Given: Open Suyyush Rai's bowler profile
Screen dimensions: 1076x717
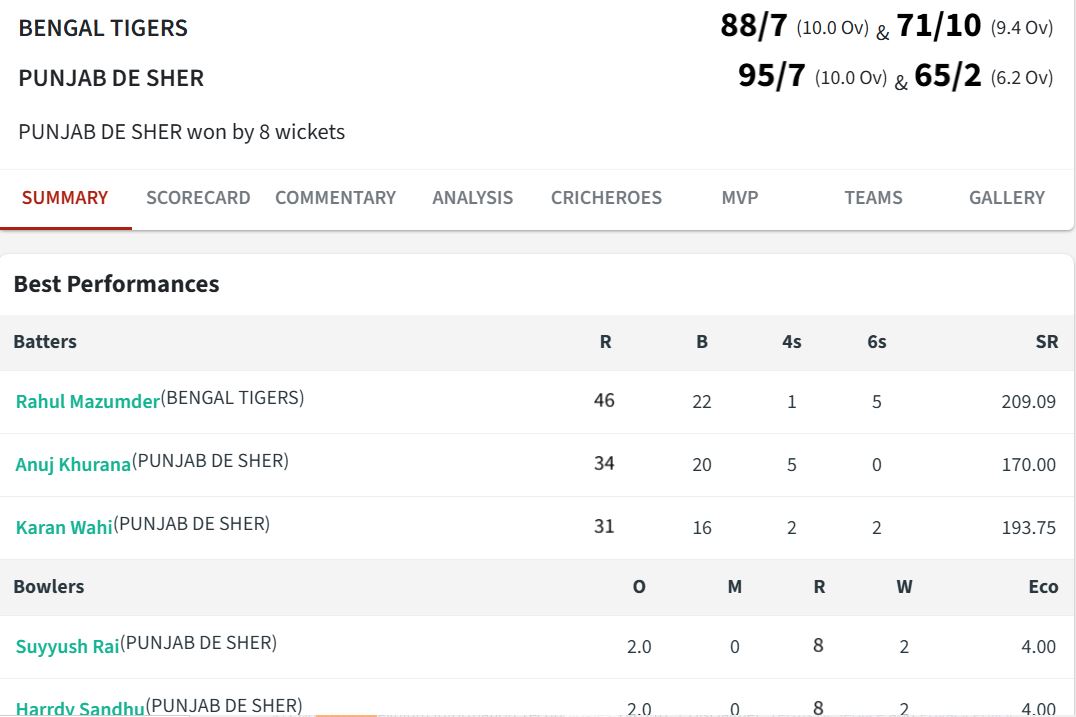Looking at the screenshot, I should pyautogui.click(x=64, y=646).
